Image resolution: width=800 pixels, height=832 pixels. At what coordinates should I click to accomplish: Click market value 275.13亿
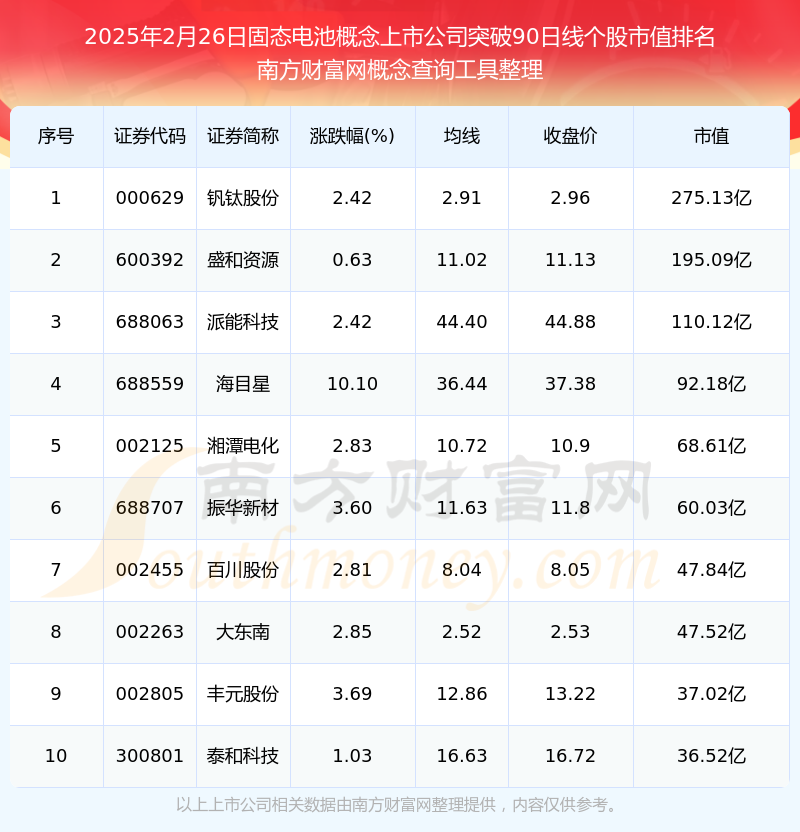click(711, 198)
